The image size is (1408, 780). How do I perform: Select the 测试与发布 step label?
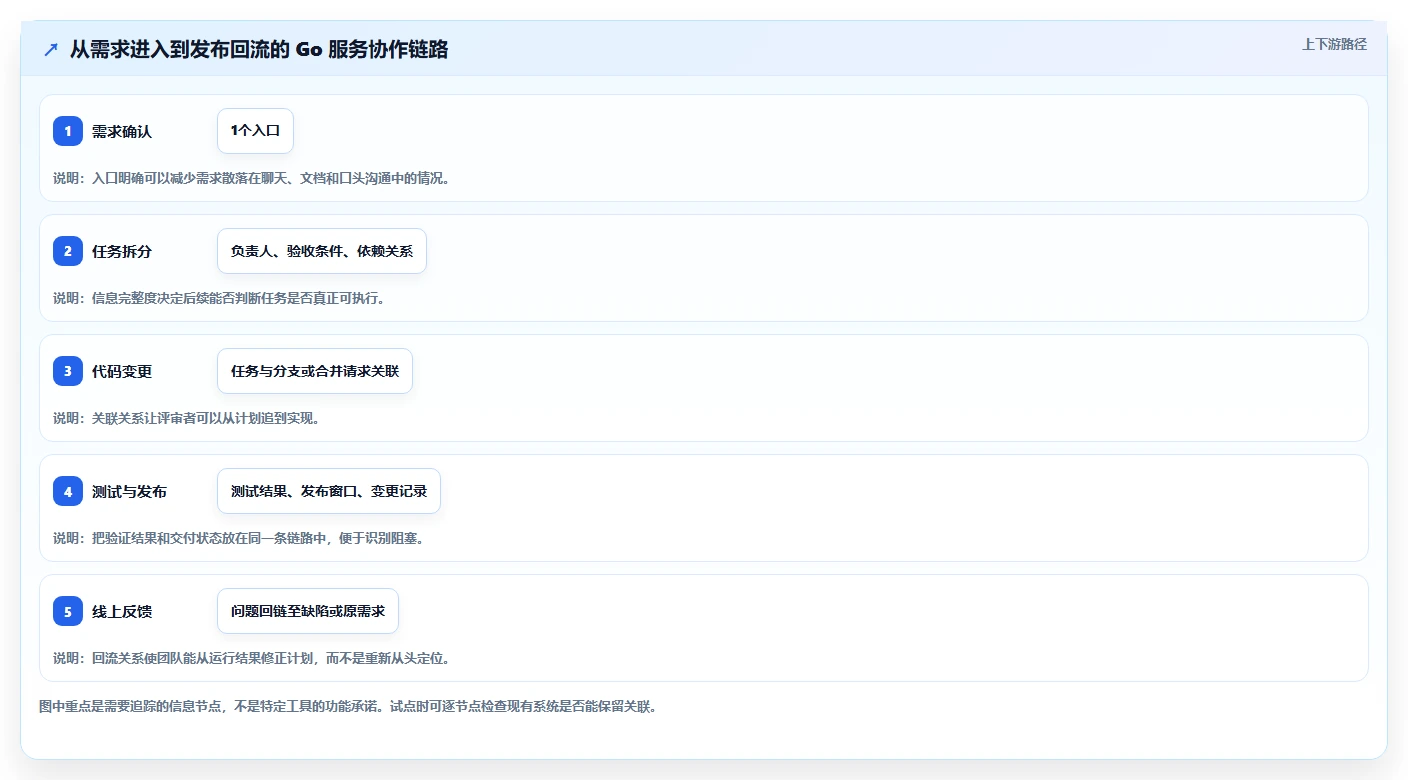coord(130,491)
